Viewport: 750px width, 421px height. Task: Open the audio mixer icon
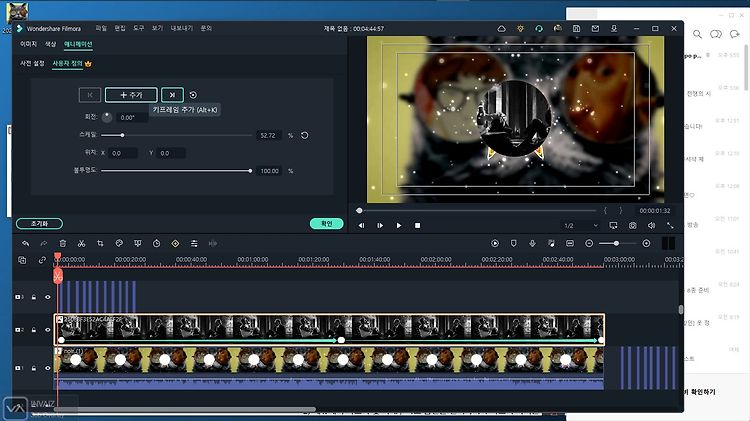click(551, 244)
